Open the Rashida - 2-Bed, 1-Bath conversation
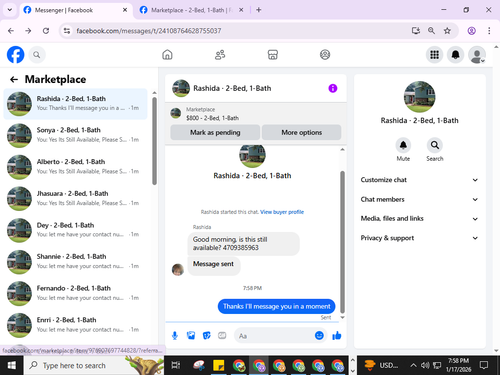500x375 pixels. point(75,104)
